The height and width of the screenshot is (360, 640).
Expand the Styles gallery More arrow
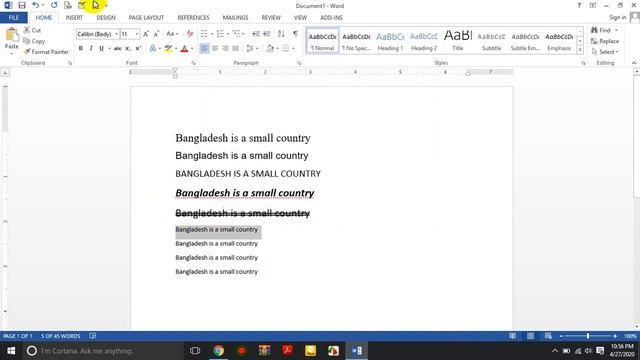[x=580, y=50]
